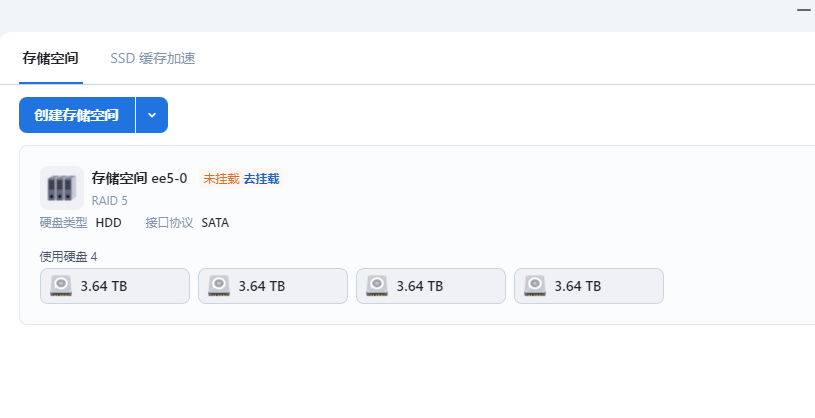Switch to the SSD 缓存加速 tab

tap(152, 58)
